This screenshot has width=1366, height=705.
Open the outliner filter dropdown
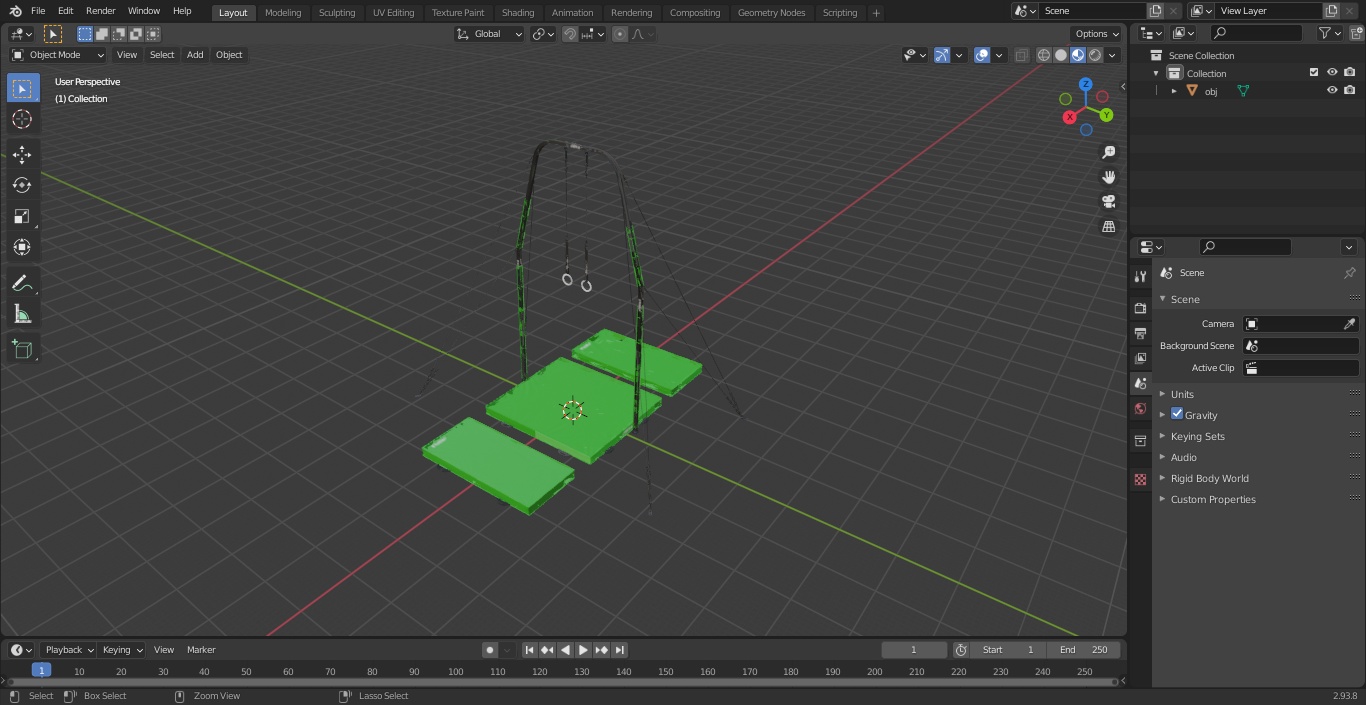click(x=1329, y=33)
